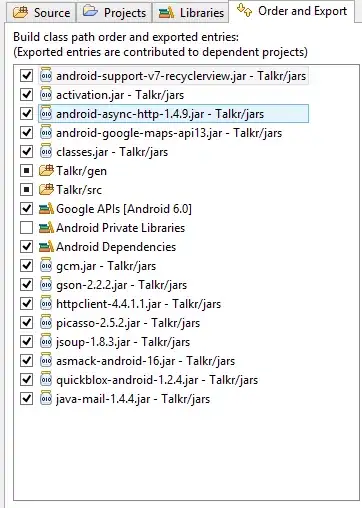Viewport: 362px width, 508px height.
Task: Uncheck Android Dependencies checkbox
Action: pyautogui.click(x=26, y=247)
